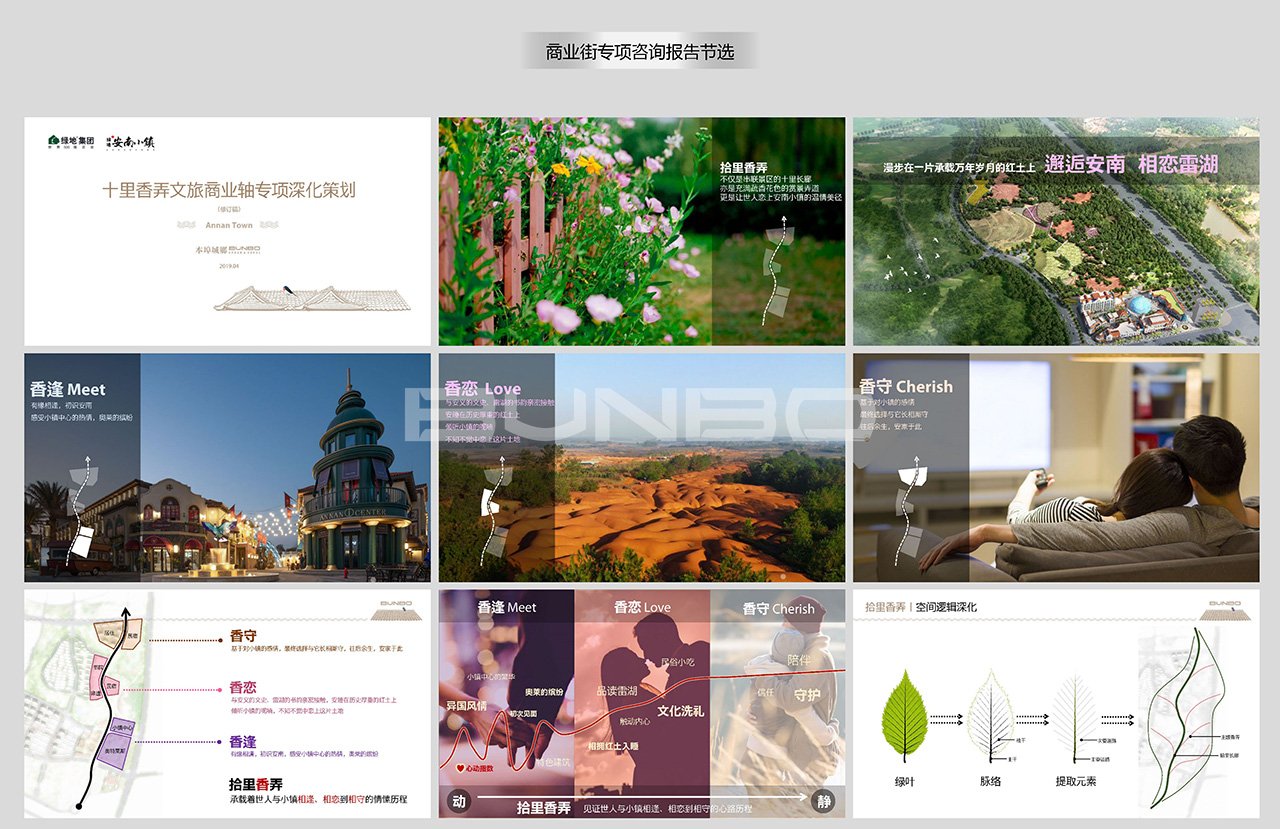The height and width of the screenshot is (829, 1280).
Task: Click the 静 label at curve end
Action: coord(825,801)
